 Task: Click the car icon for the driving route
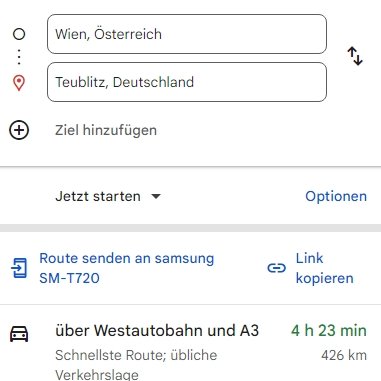19,334
